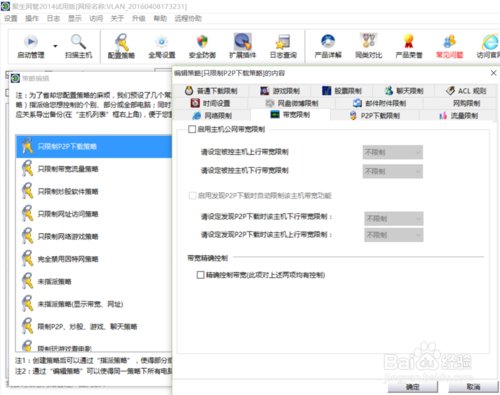Select 完全禁用因特网策略 in list
The width and height of the screenshot is (500, 395).
pyautogui.click(x=94, y=259)
